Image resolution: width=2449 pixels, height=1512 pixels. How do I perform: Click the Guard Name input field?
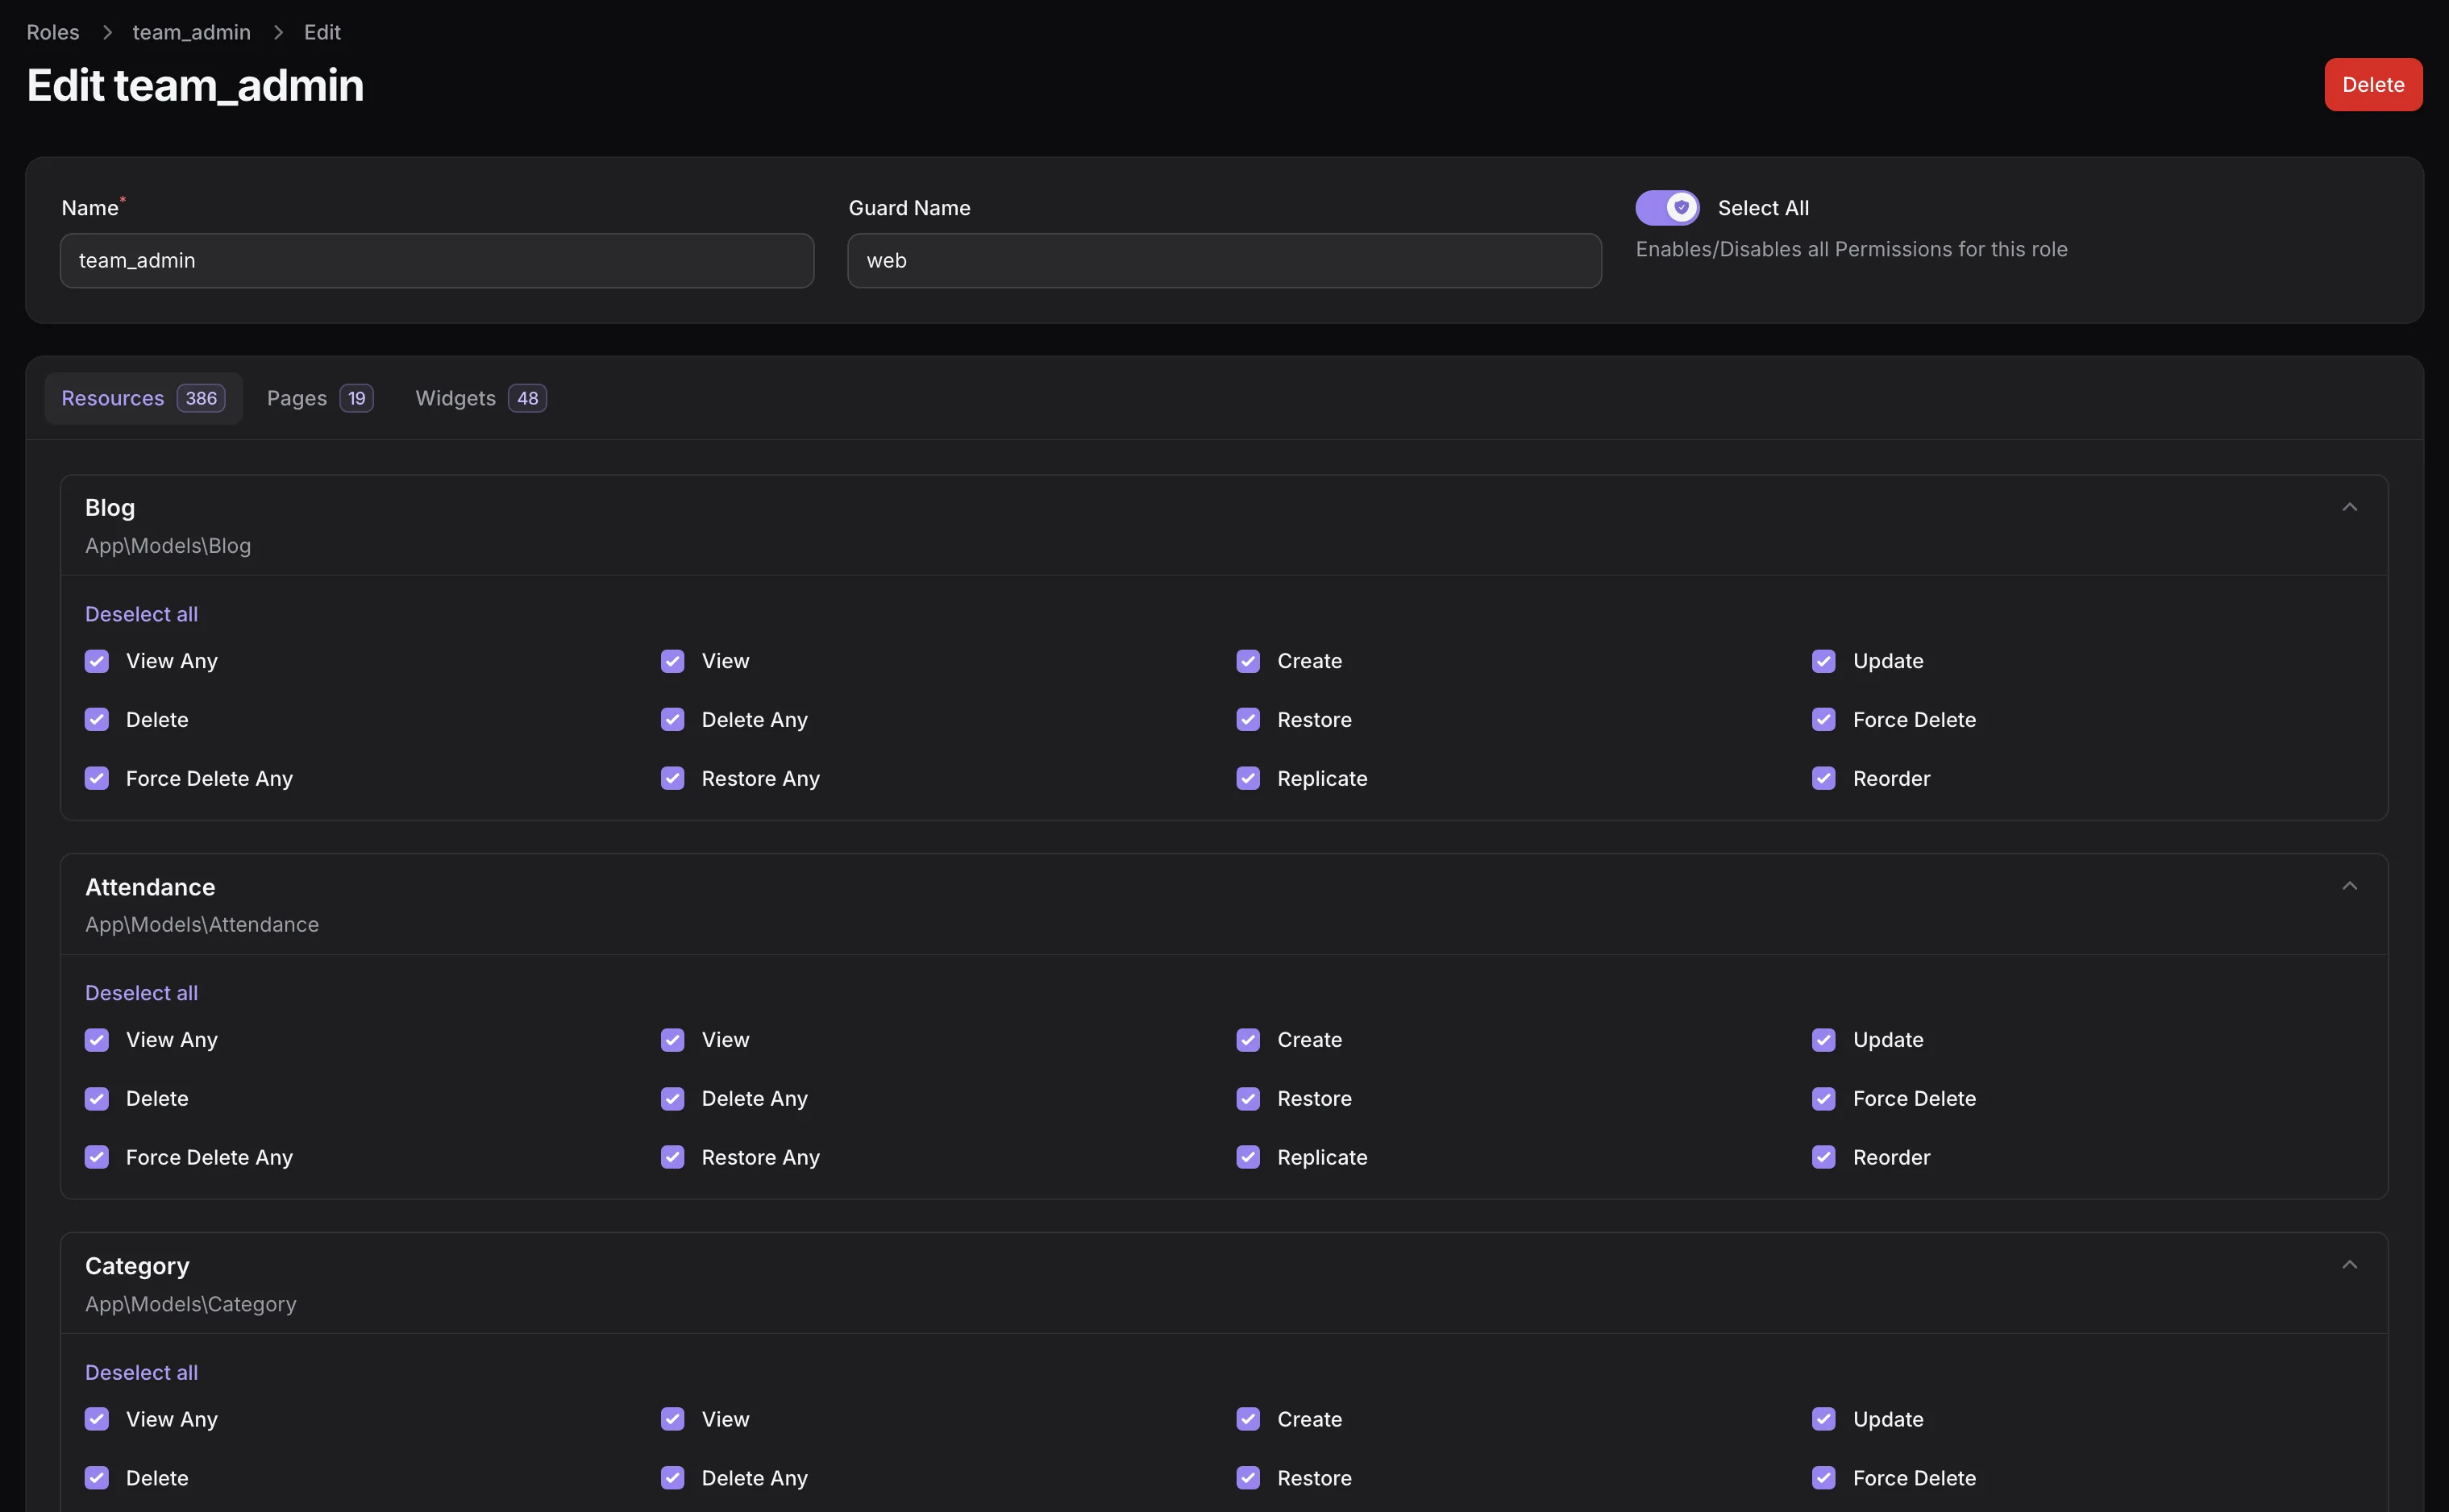pyautogui.click(x=1224, y=261)
